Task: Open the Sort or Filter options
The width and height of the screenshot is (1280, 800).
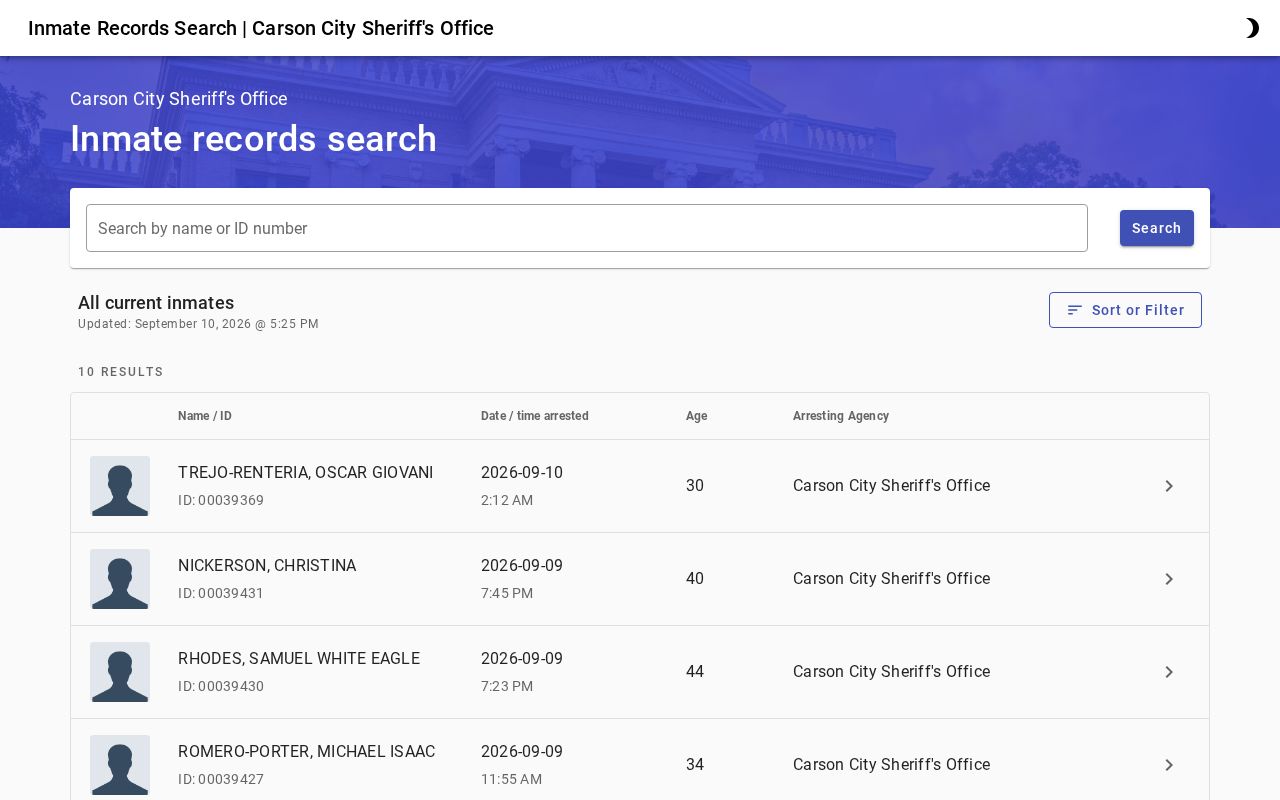Action: pyautogui.click(x=1125, y=310)
